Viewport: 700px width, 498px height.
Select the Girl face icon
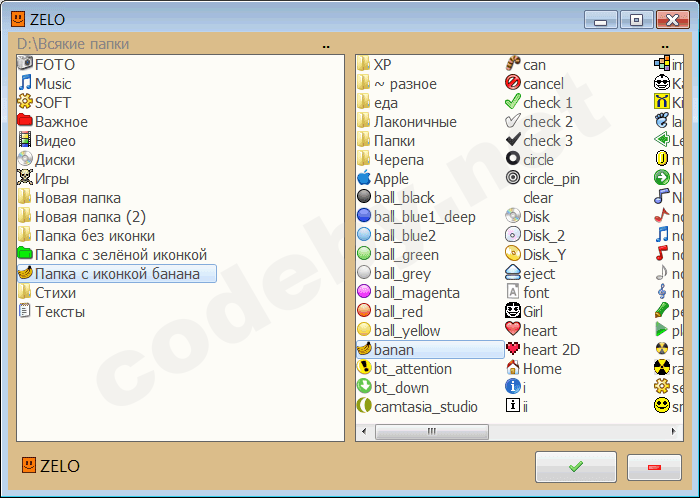(x=513, y=311)
